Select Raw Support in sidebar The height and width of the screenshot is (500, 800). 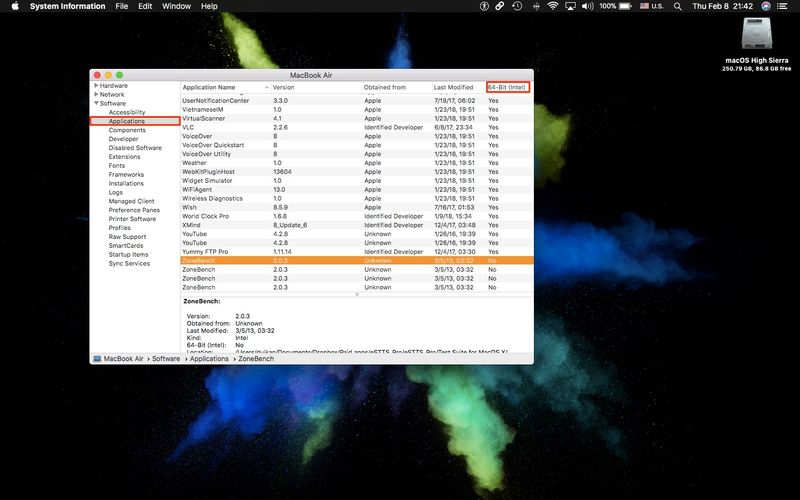[x=127, y=237]
